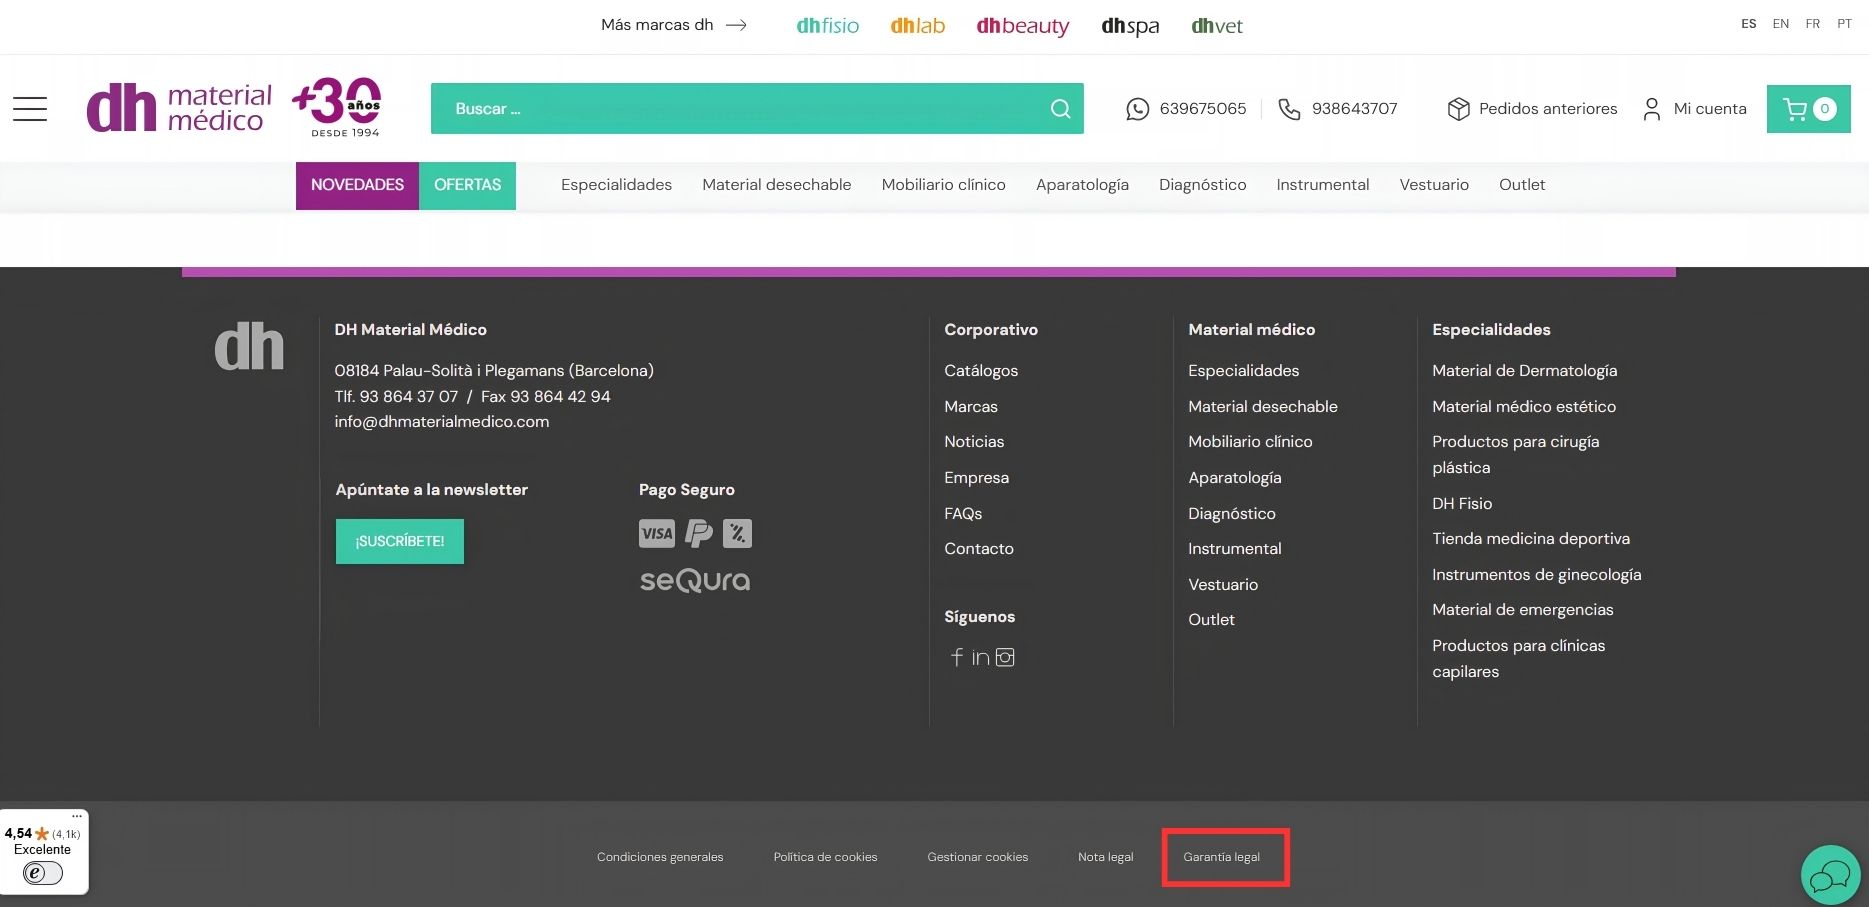Click the seQura logo
This screenshot has width=1869, height=907.
[x=695, y=581]
